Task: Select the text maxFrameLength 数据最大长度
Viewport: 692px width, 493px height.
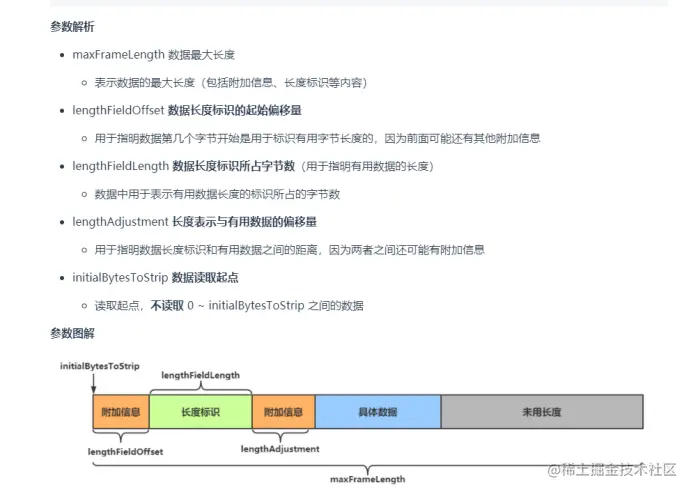Action: [x=153, y=55]
